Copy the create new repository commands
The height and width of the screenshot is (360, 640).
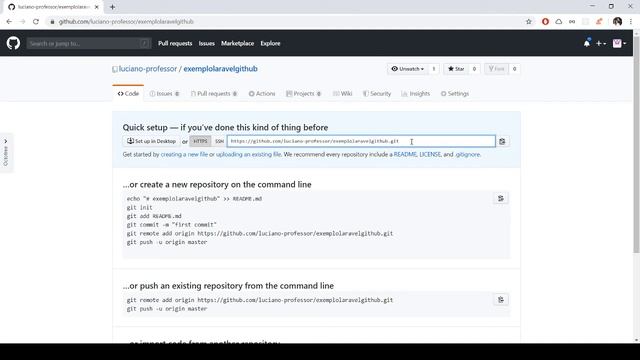coord(500,198)
